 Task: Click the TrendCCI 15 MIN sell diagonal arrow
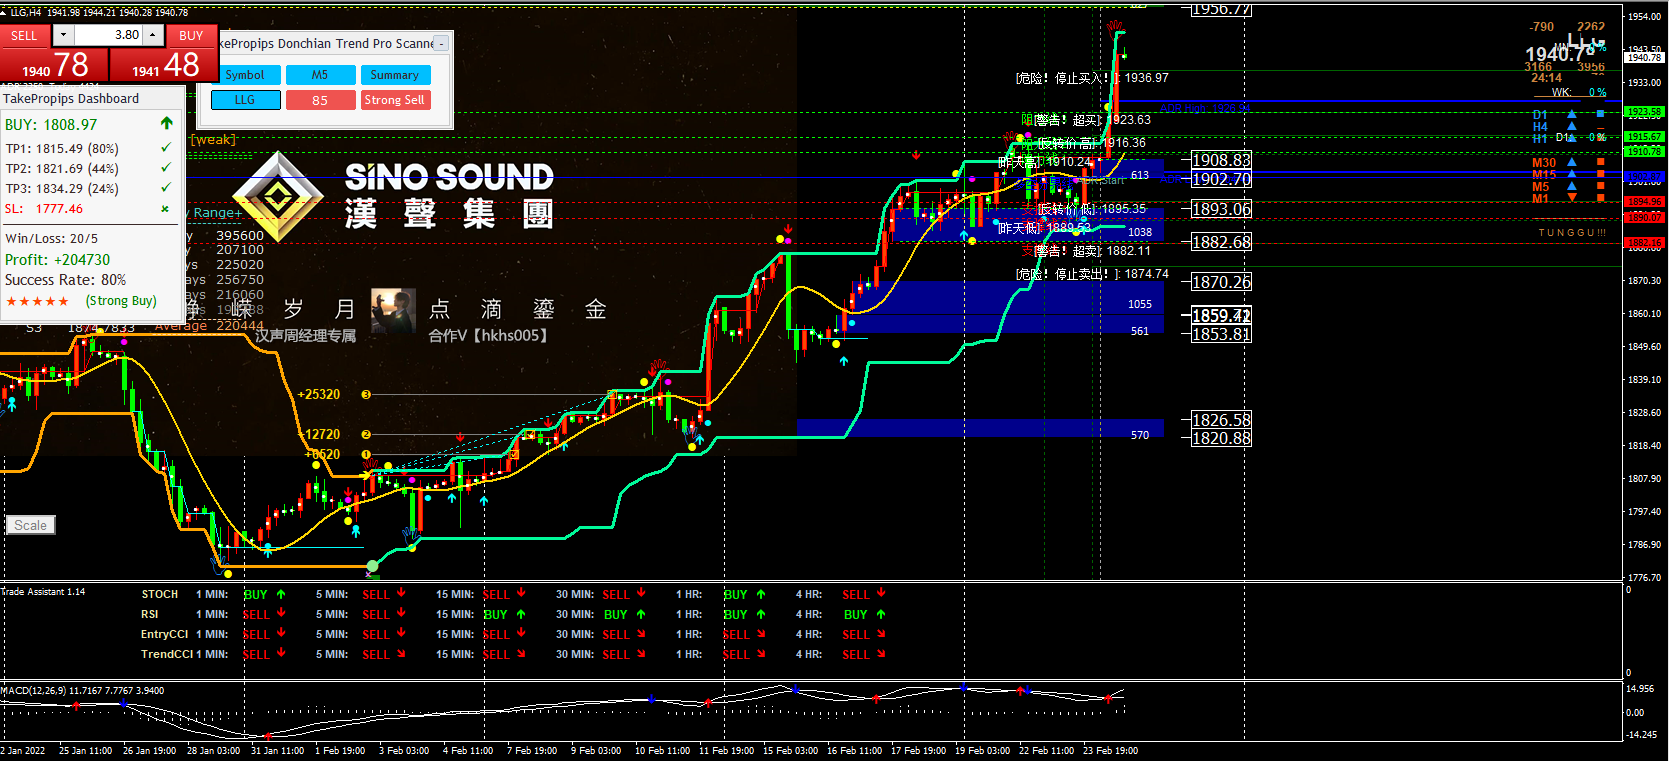521,654
